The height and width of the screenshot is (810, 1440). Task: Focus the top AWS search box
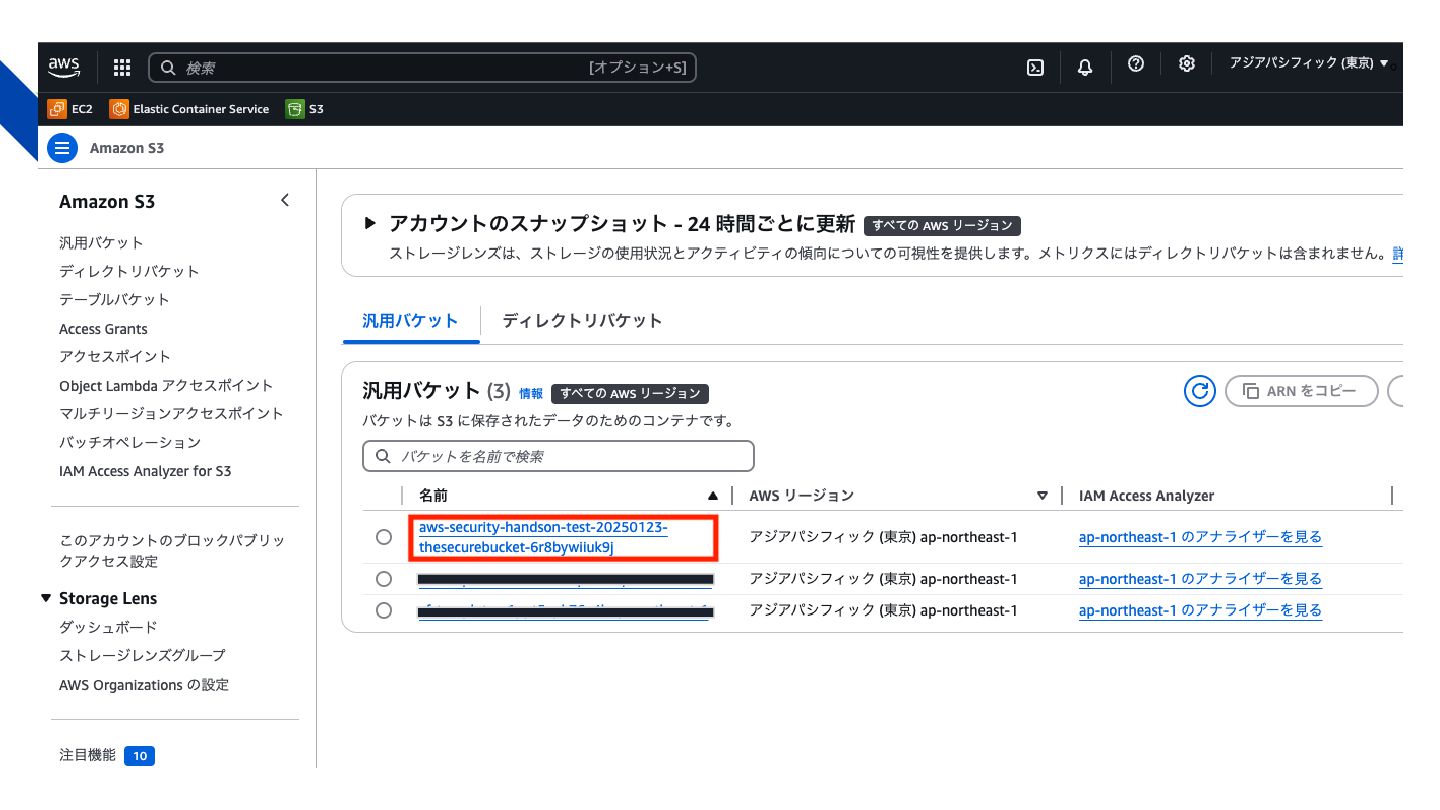422,67
